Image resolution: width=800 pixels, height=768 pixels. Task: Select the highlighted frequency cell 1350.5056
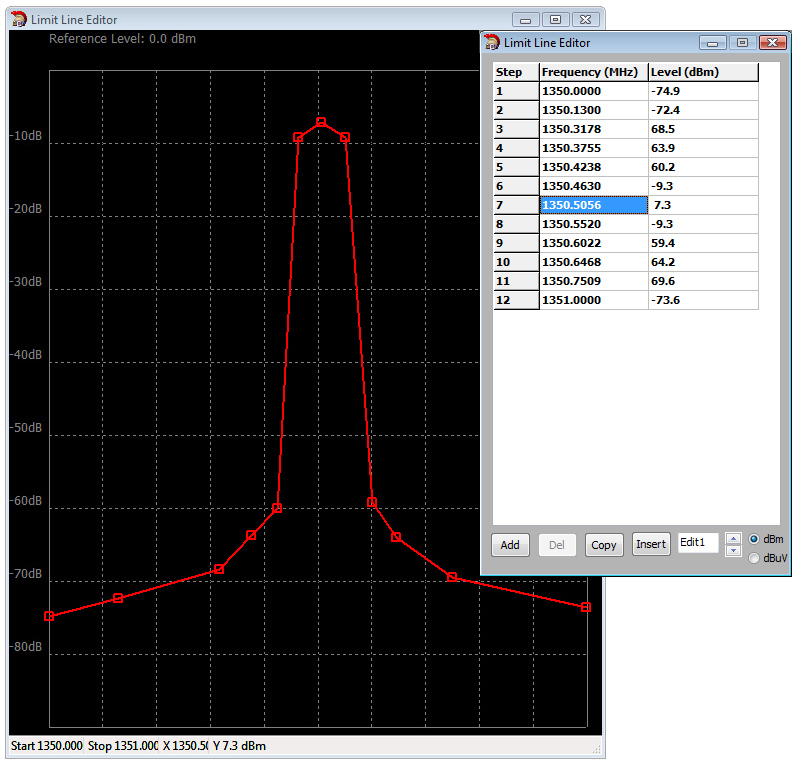tap(593, 205)
